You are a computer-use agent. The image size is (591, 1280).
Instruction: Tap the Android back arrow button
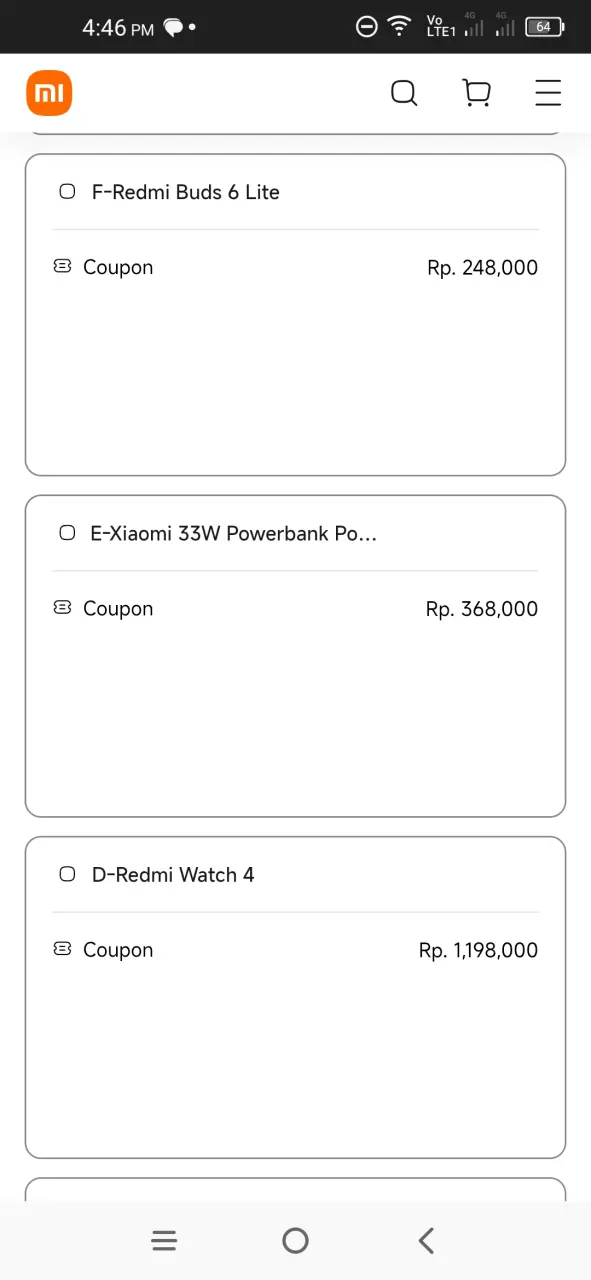[426, 1241]
